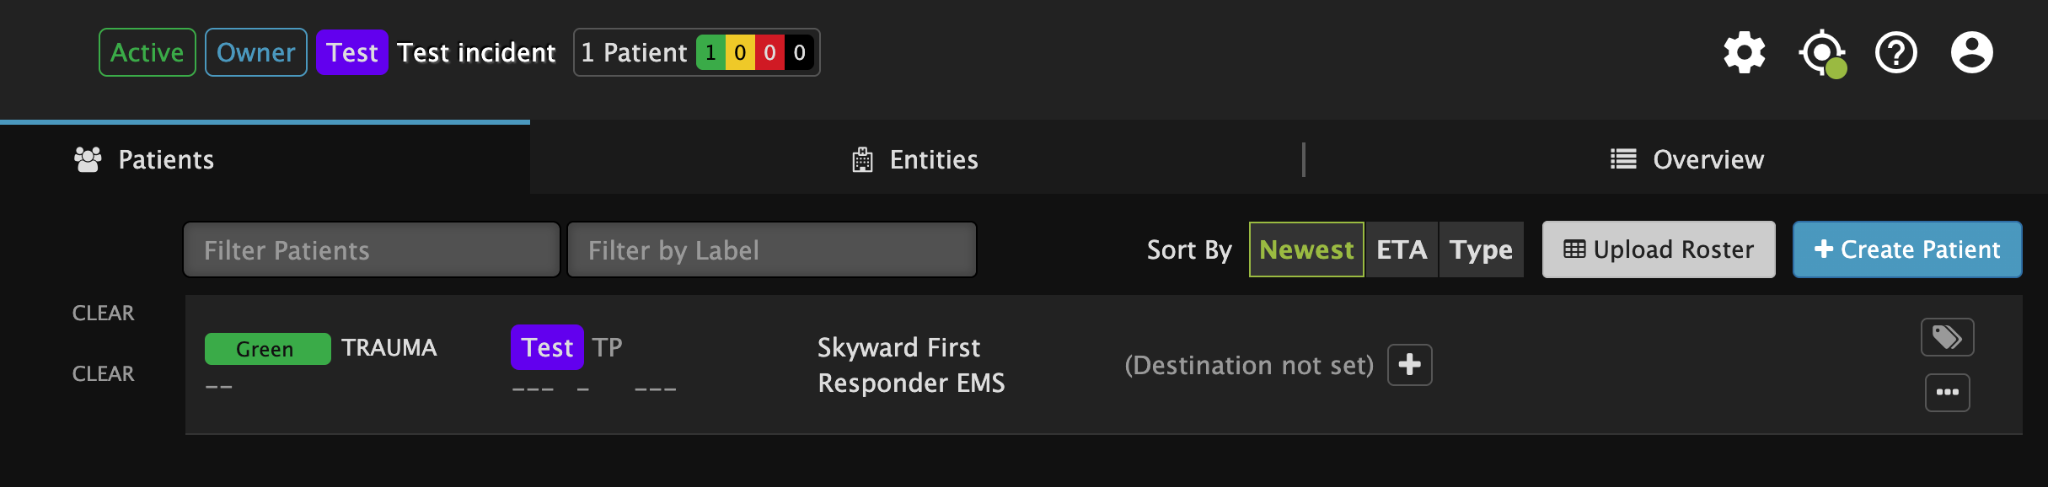Switch to the Entities tab
The width and height of the screenshot is (2048, 487).
coord(915,159)
